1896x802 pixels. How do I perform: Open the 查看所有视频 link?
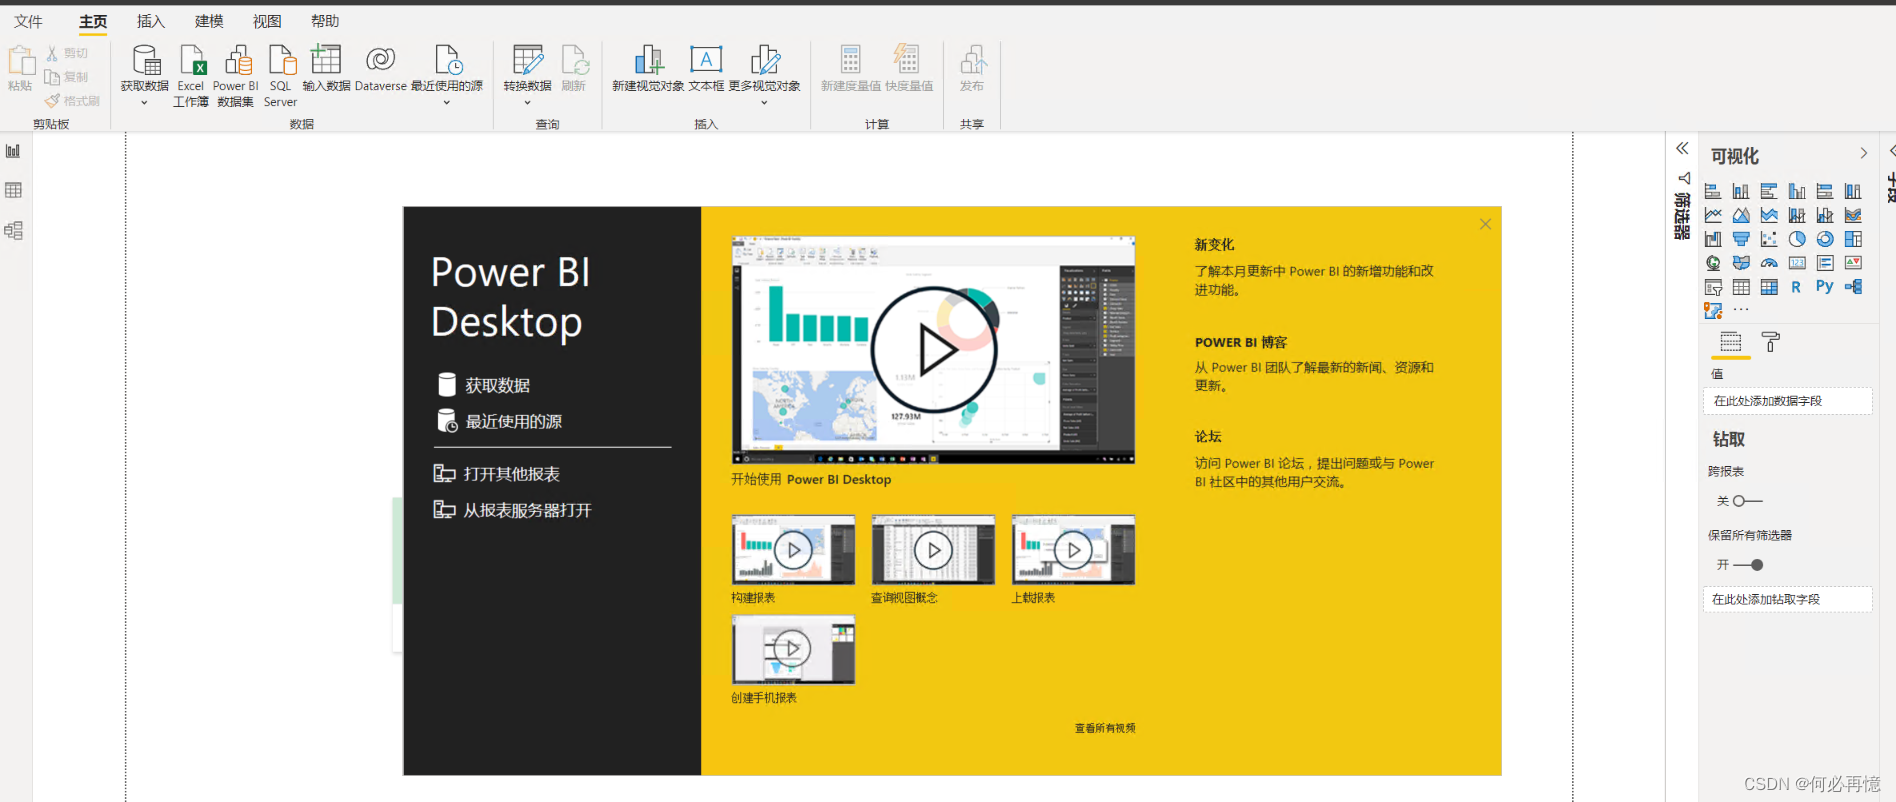(1105, 728)
